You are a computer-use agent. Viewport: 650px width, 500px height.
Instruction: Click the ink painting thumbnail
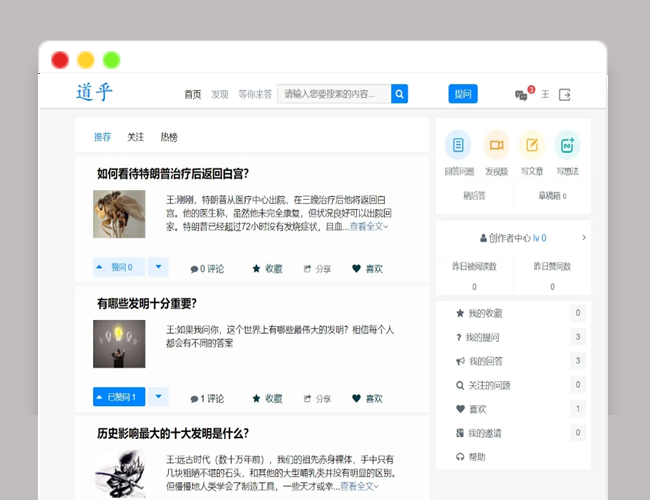pos(119,474)
